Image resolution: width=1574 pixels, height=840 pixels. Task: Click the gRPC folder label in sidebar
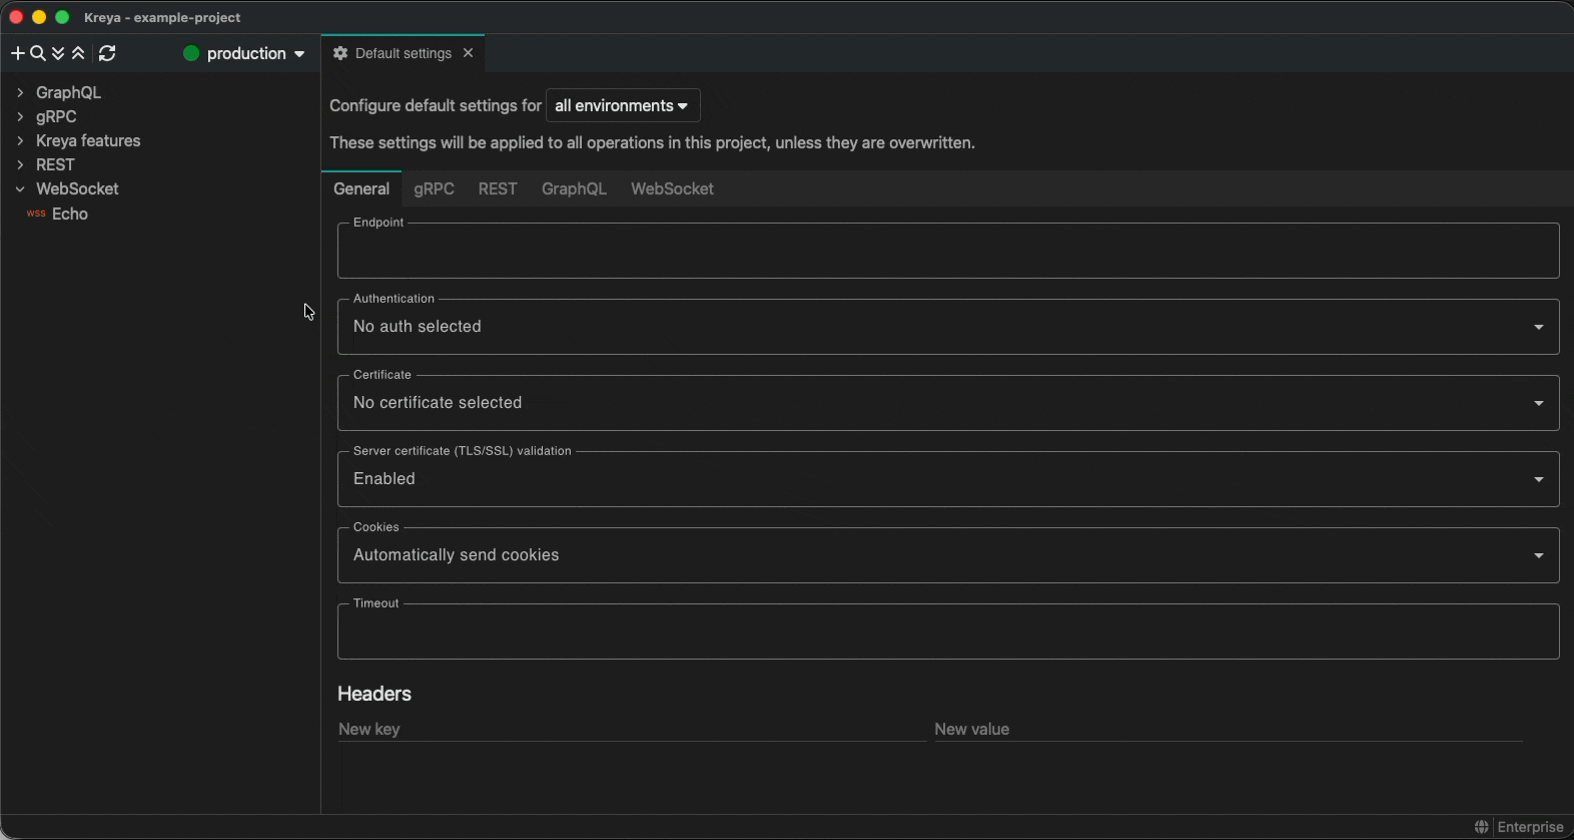(x=56, y=116)
